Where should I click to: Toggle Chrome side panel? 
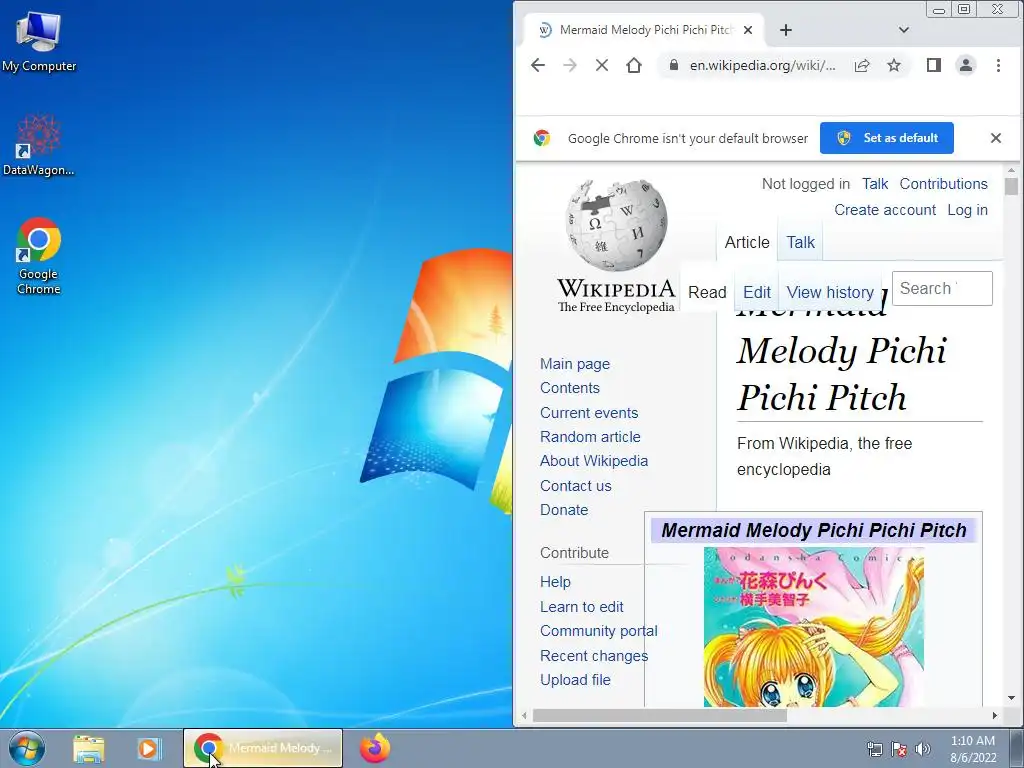tap(933, 65)
